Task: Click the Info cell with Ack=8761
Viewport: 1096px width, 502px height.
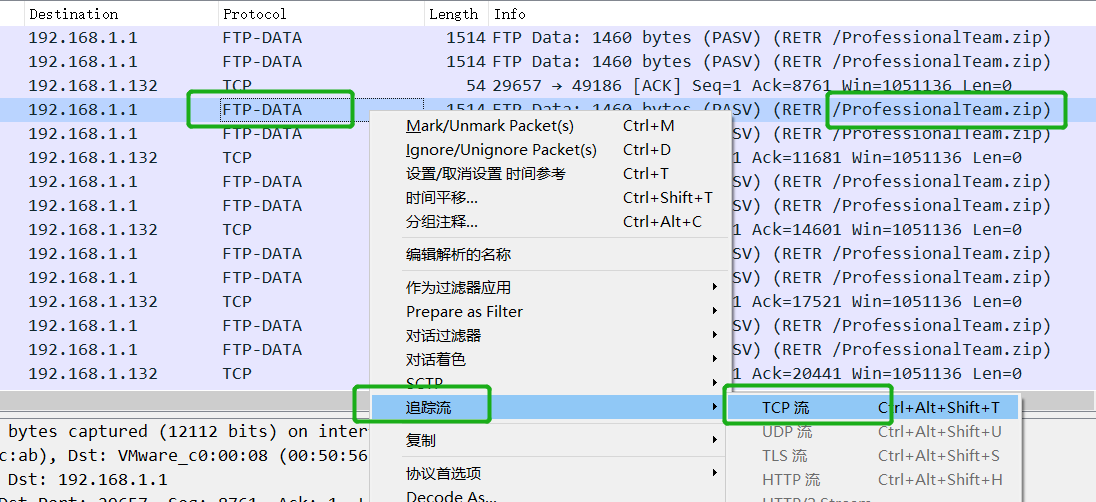Action: click(752, 86)
